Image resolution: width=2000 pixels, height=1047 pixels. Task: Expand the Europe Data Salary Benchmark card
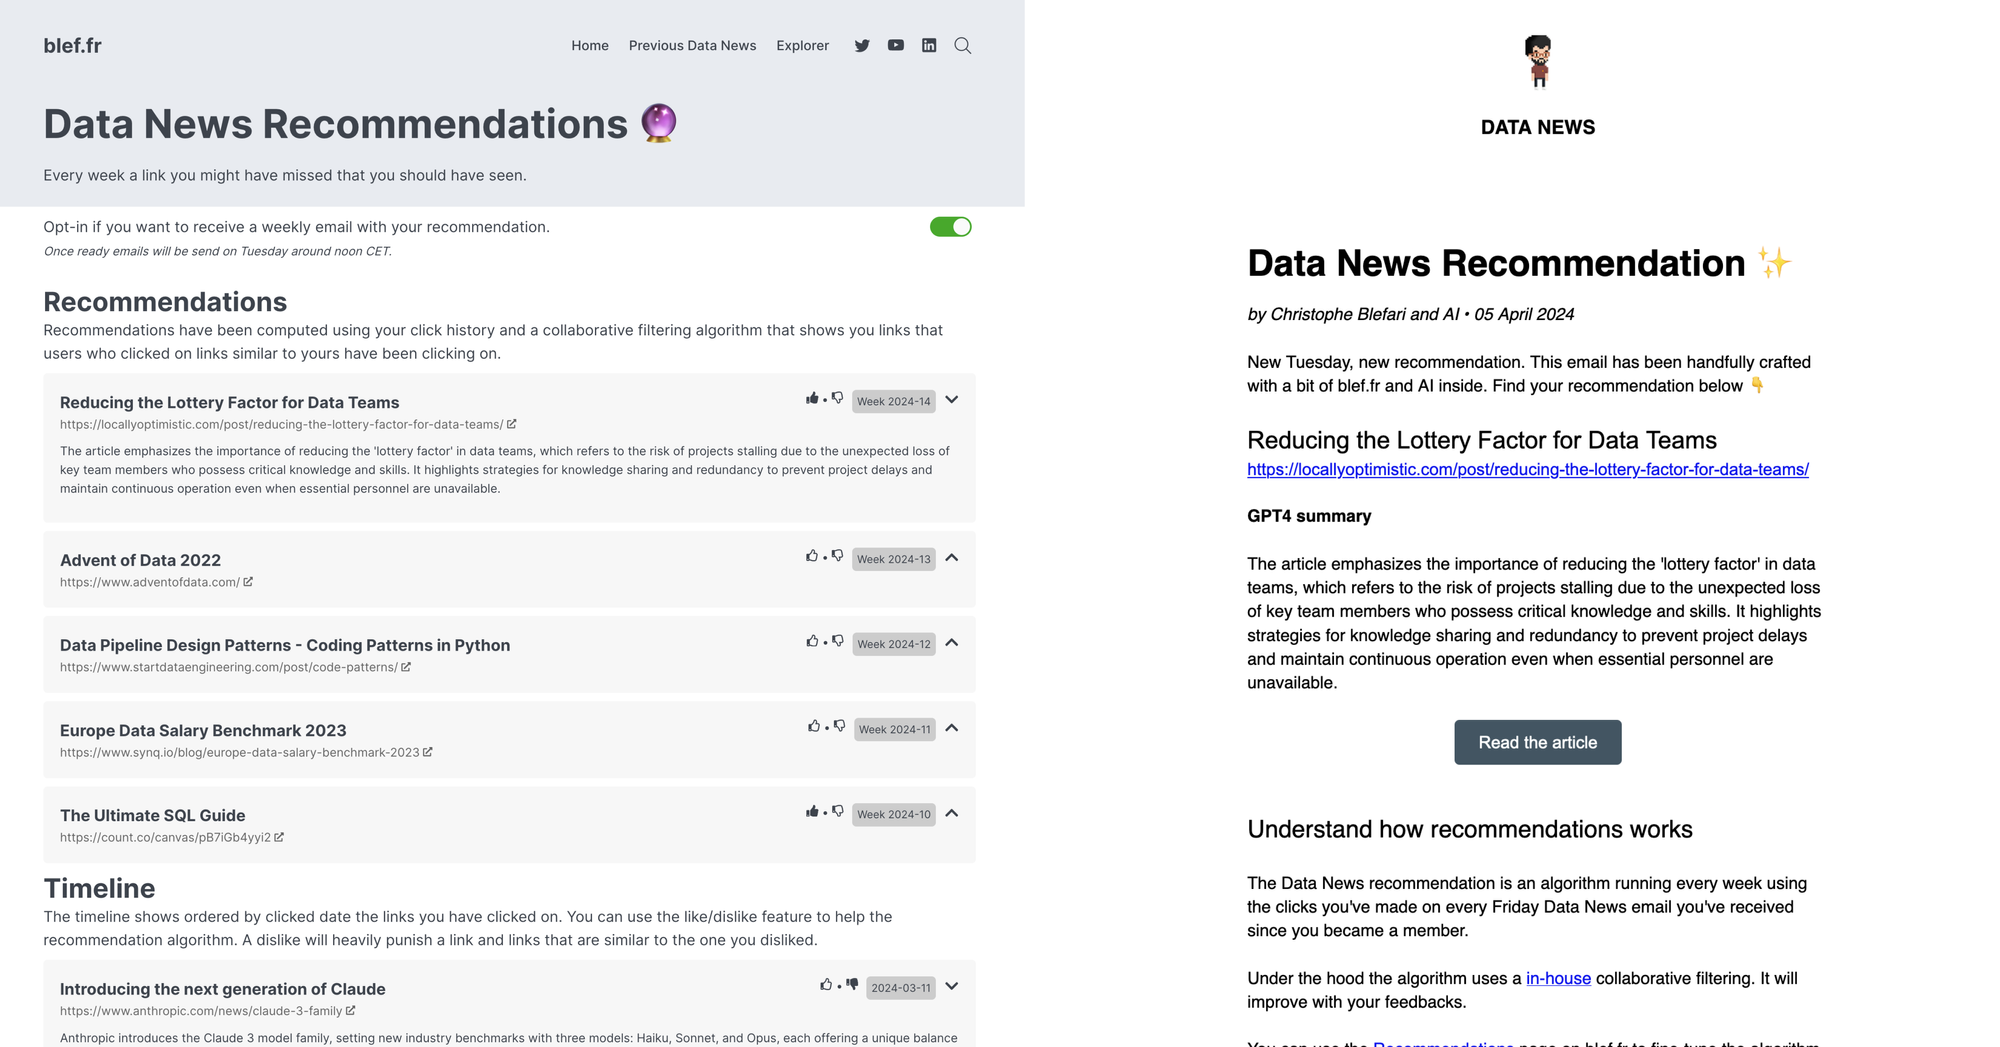tap(952, 728)
